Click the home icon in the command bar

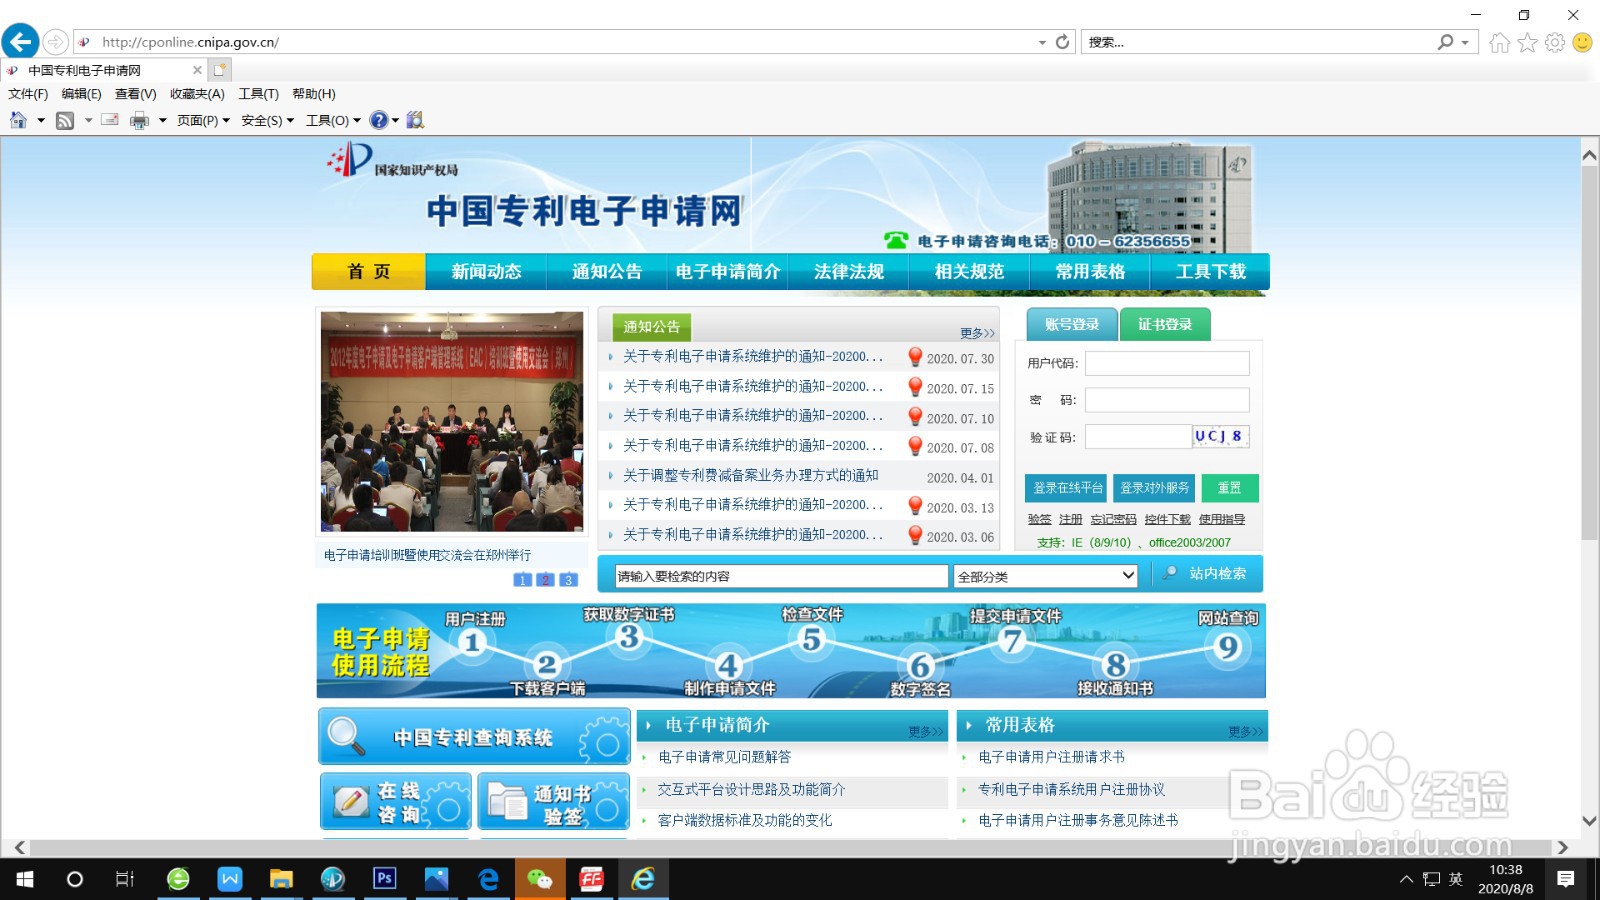[x=18, y=120]
